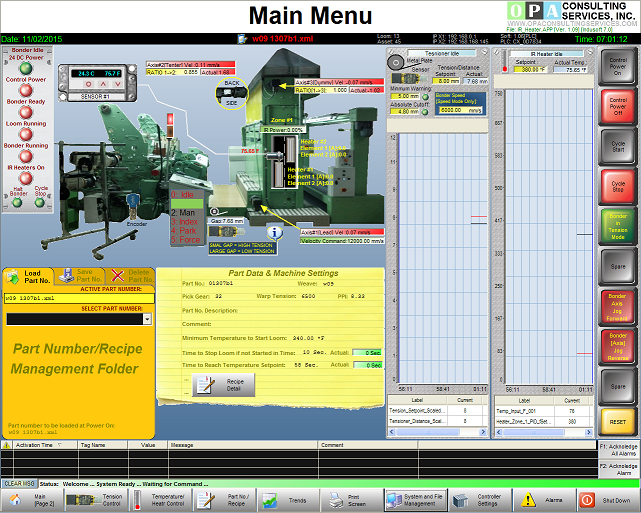Click the Encoder icon below the loom
This screenshot has width=641, height=513.
132,205
